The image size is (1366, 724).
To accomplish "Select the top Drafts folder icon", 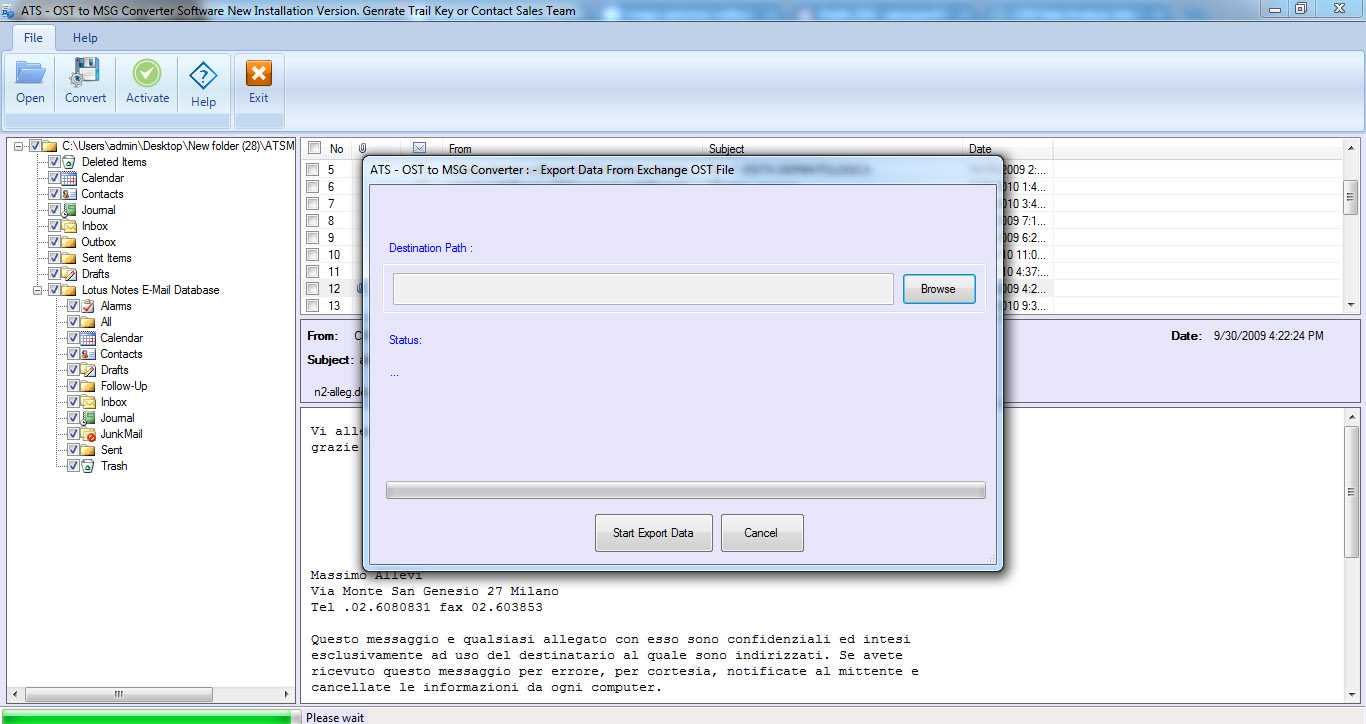I will tap(68, 274).
